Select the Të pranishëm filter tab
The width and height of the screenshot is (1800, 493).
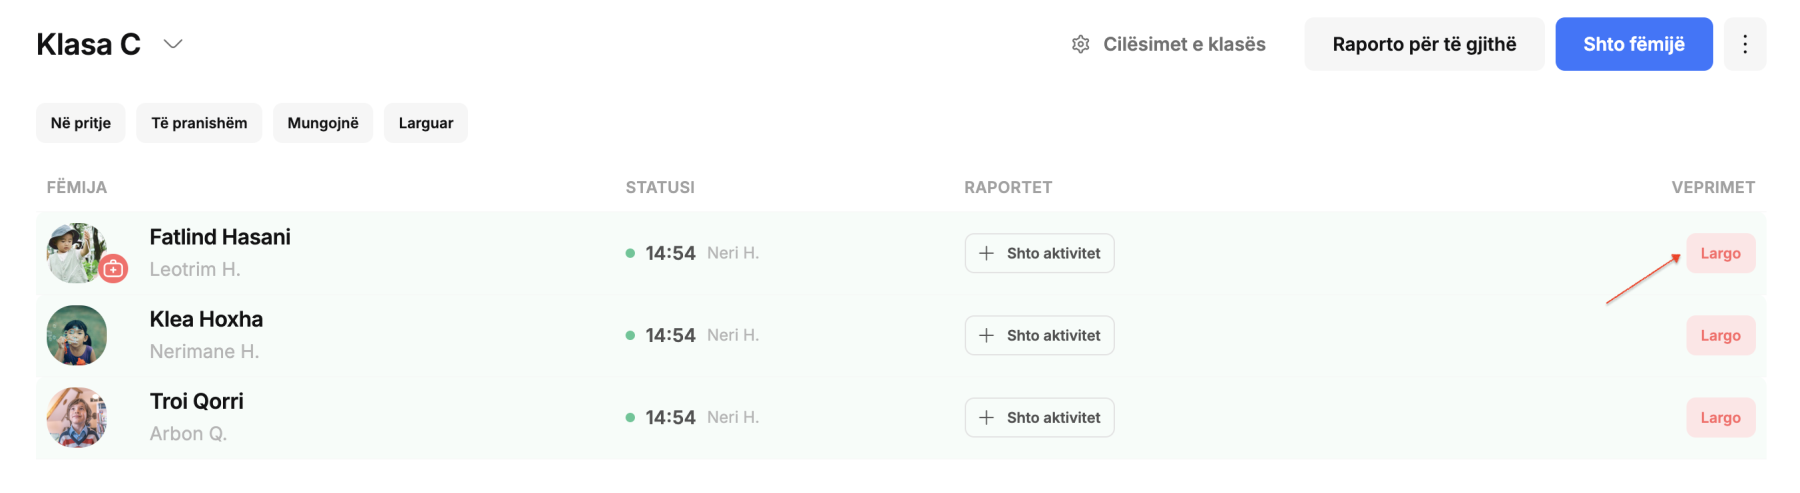[199, 123]
